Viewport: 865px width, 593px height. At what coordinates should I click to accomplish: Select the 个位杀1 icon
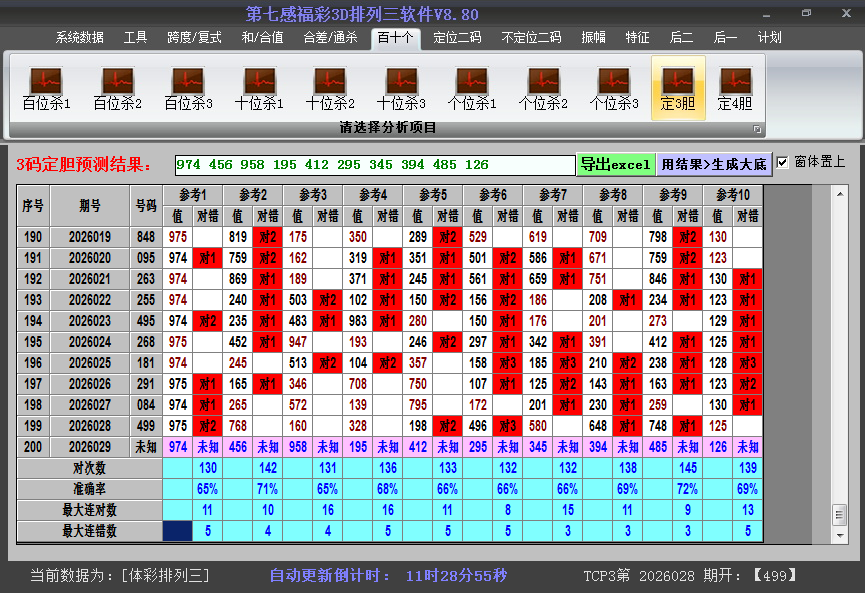click(x=472, y=88)
